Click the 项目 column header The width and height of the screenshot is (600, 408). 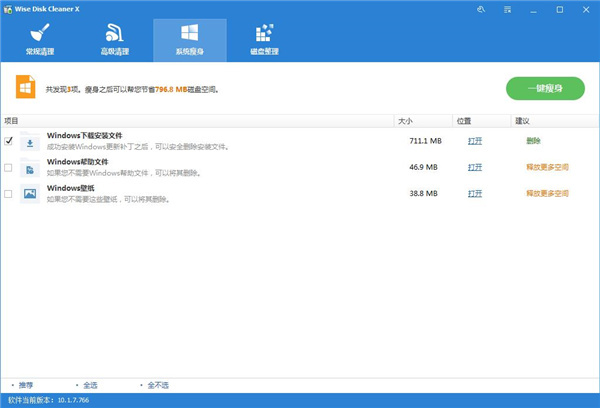point(197,121)
